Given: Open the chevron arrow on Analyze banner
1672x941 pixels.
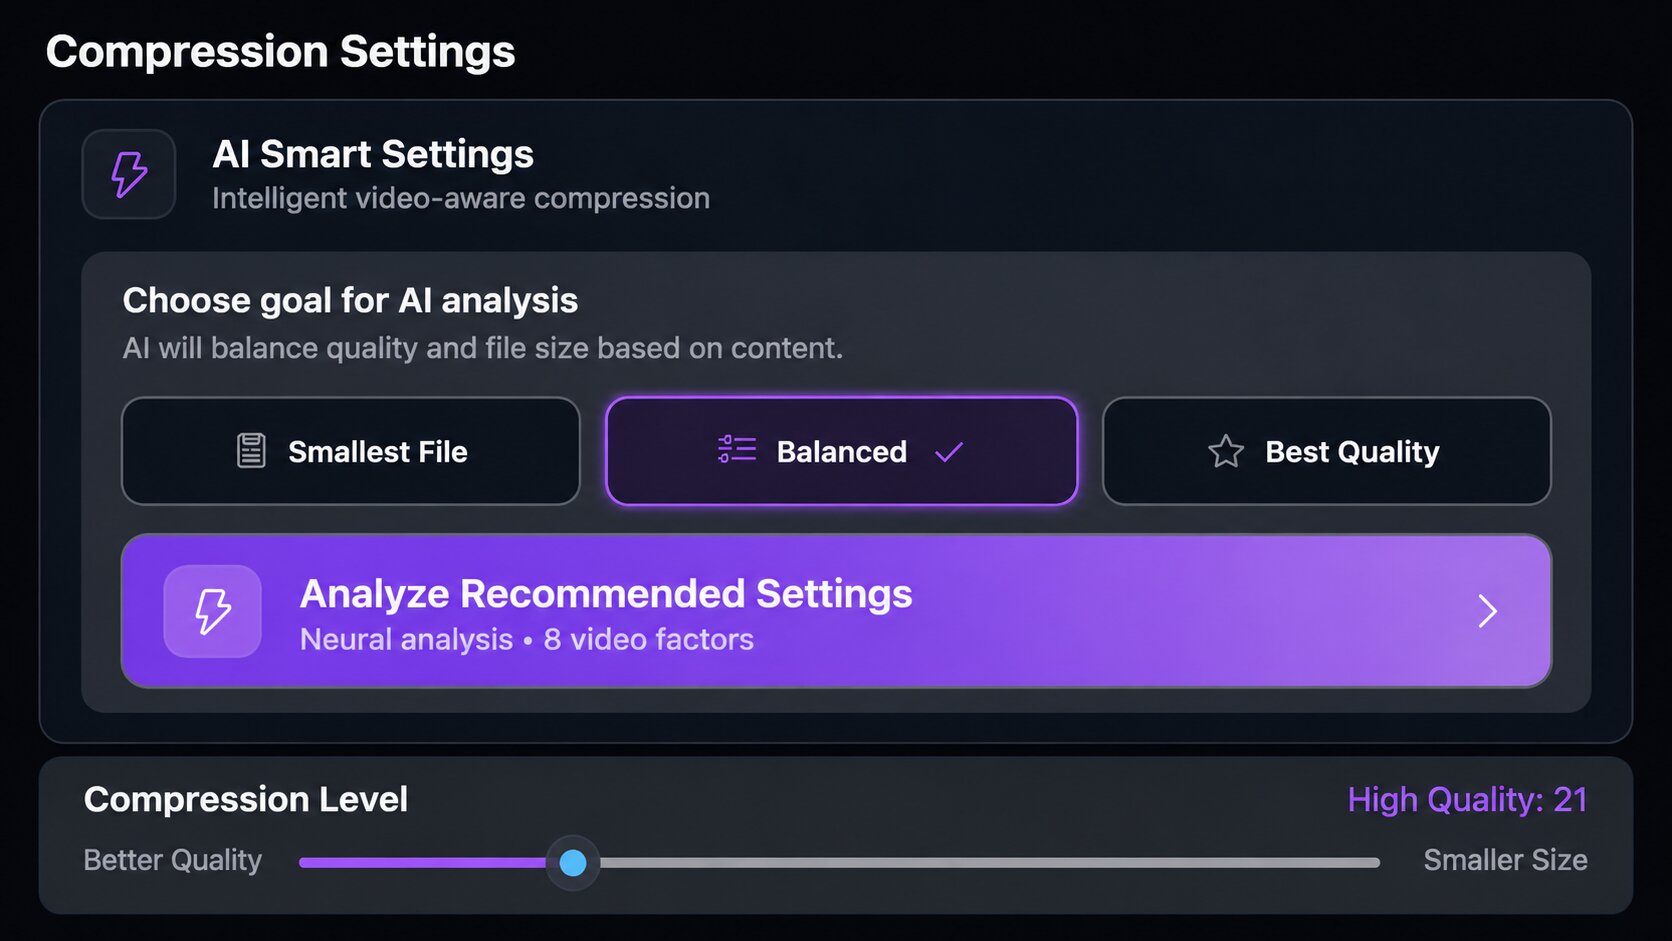Looking at the screenshot, I should [x=1487, y=611].
